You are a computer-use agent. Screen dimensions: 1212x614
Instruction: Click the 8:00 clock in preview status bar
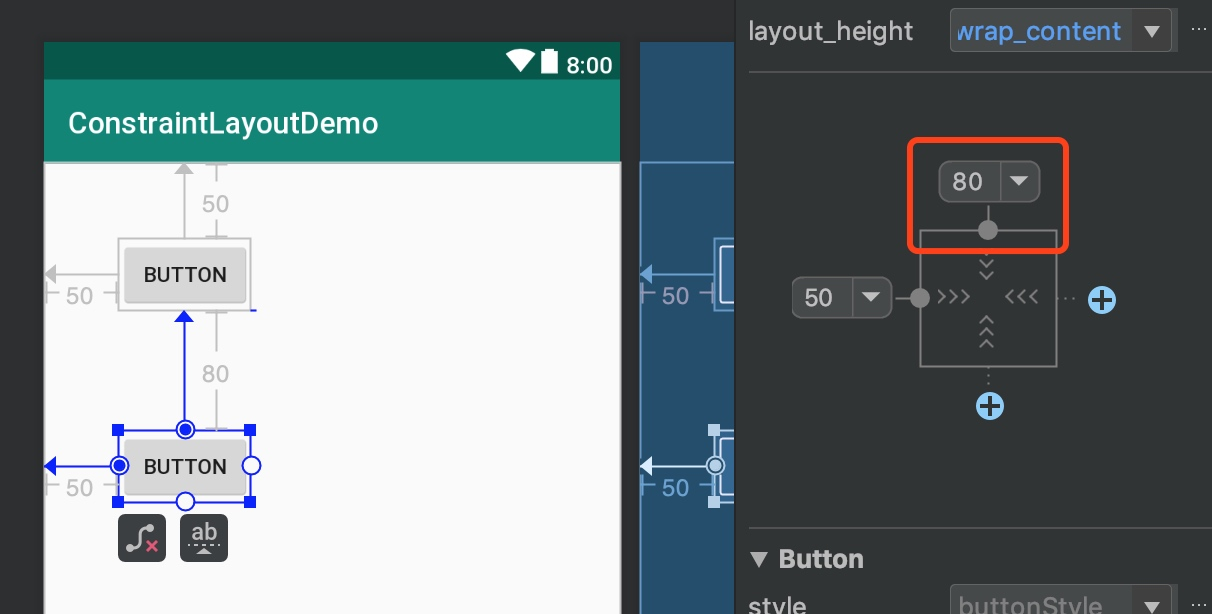(x=589, y=65)
